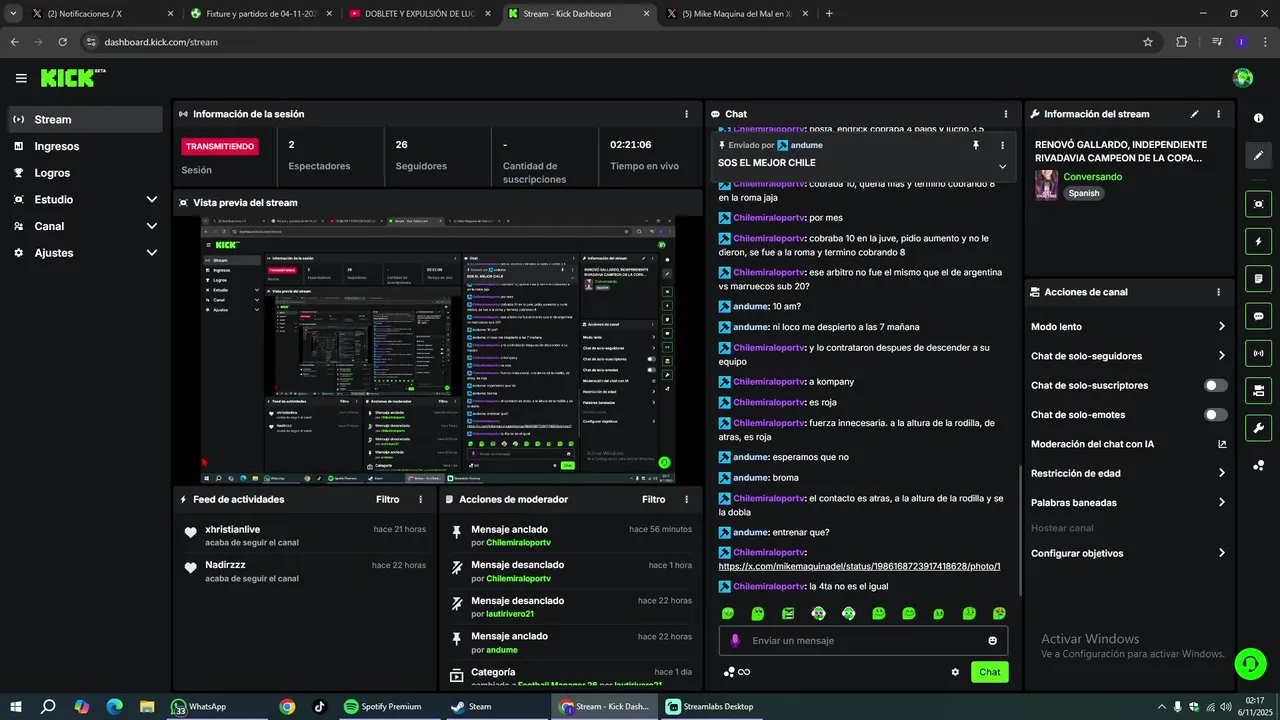Viewport: 1280px width, 720px height.
Task: Click the green support headset button
Action: point(1249,663)
